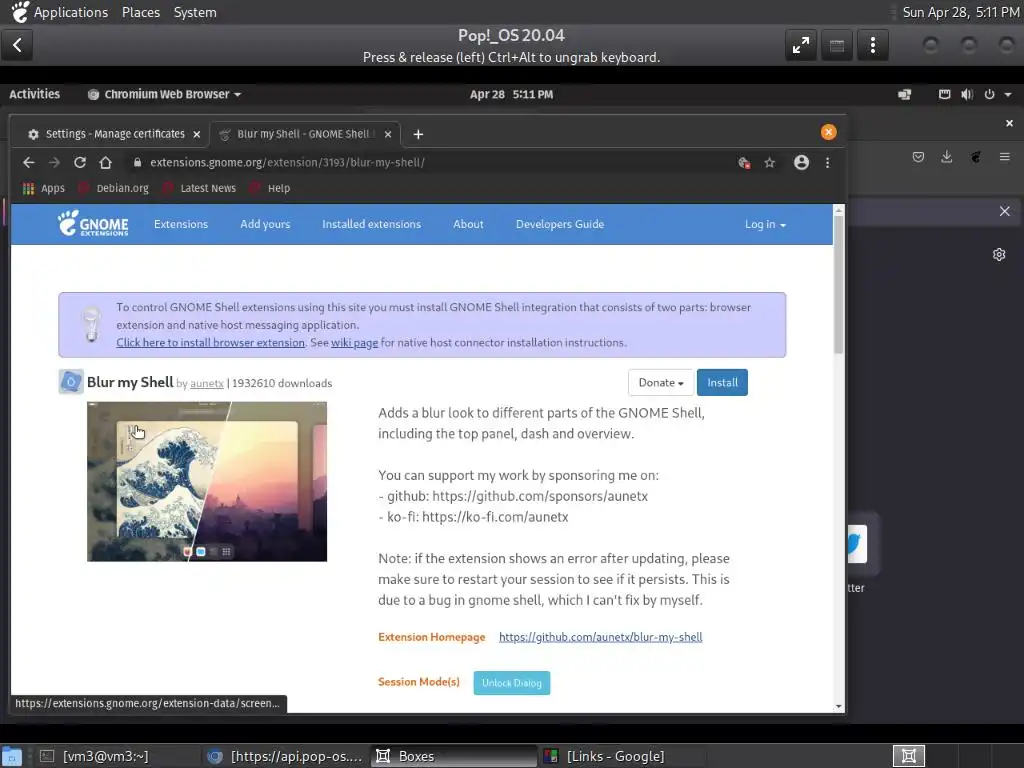Click the GNOME Extensions logo
The height and width of the screenshot is (768, 1024).
point(93,223)
